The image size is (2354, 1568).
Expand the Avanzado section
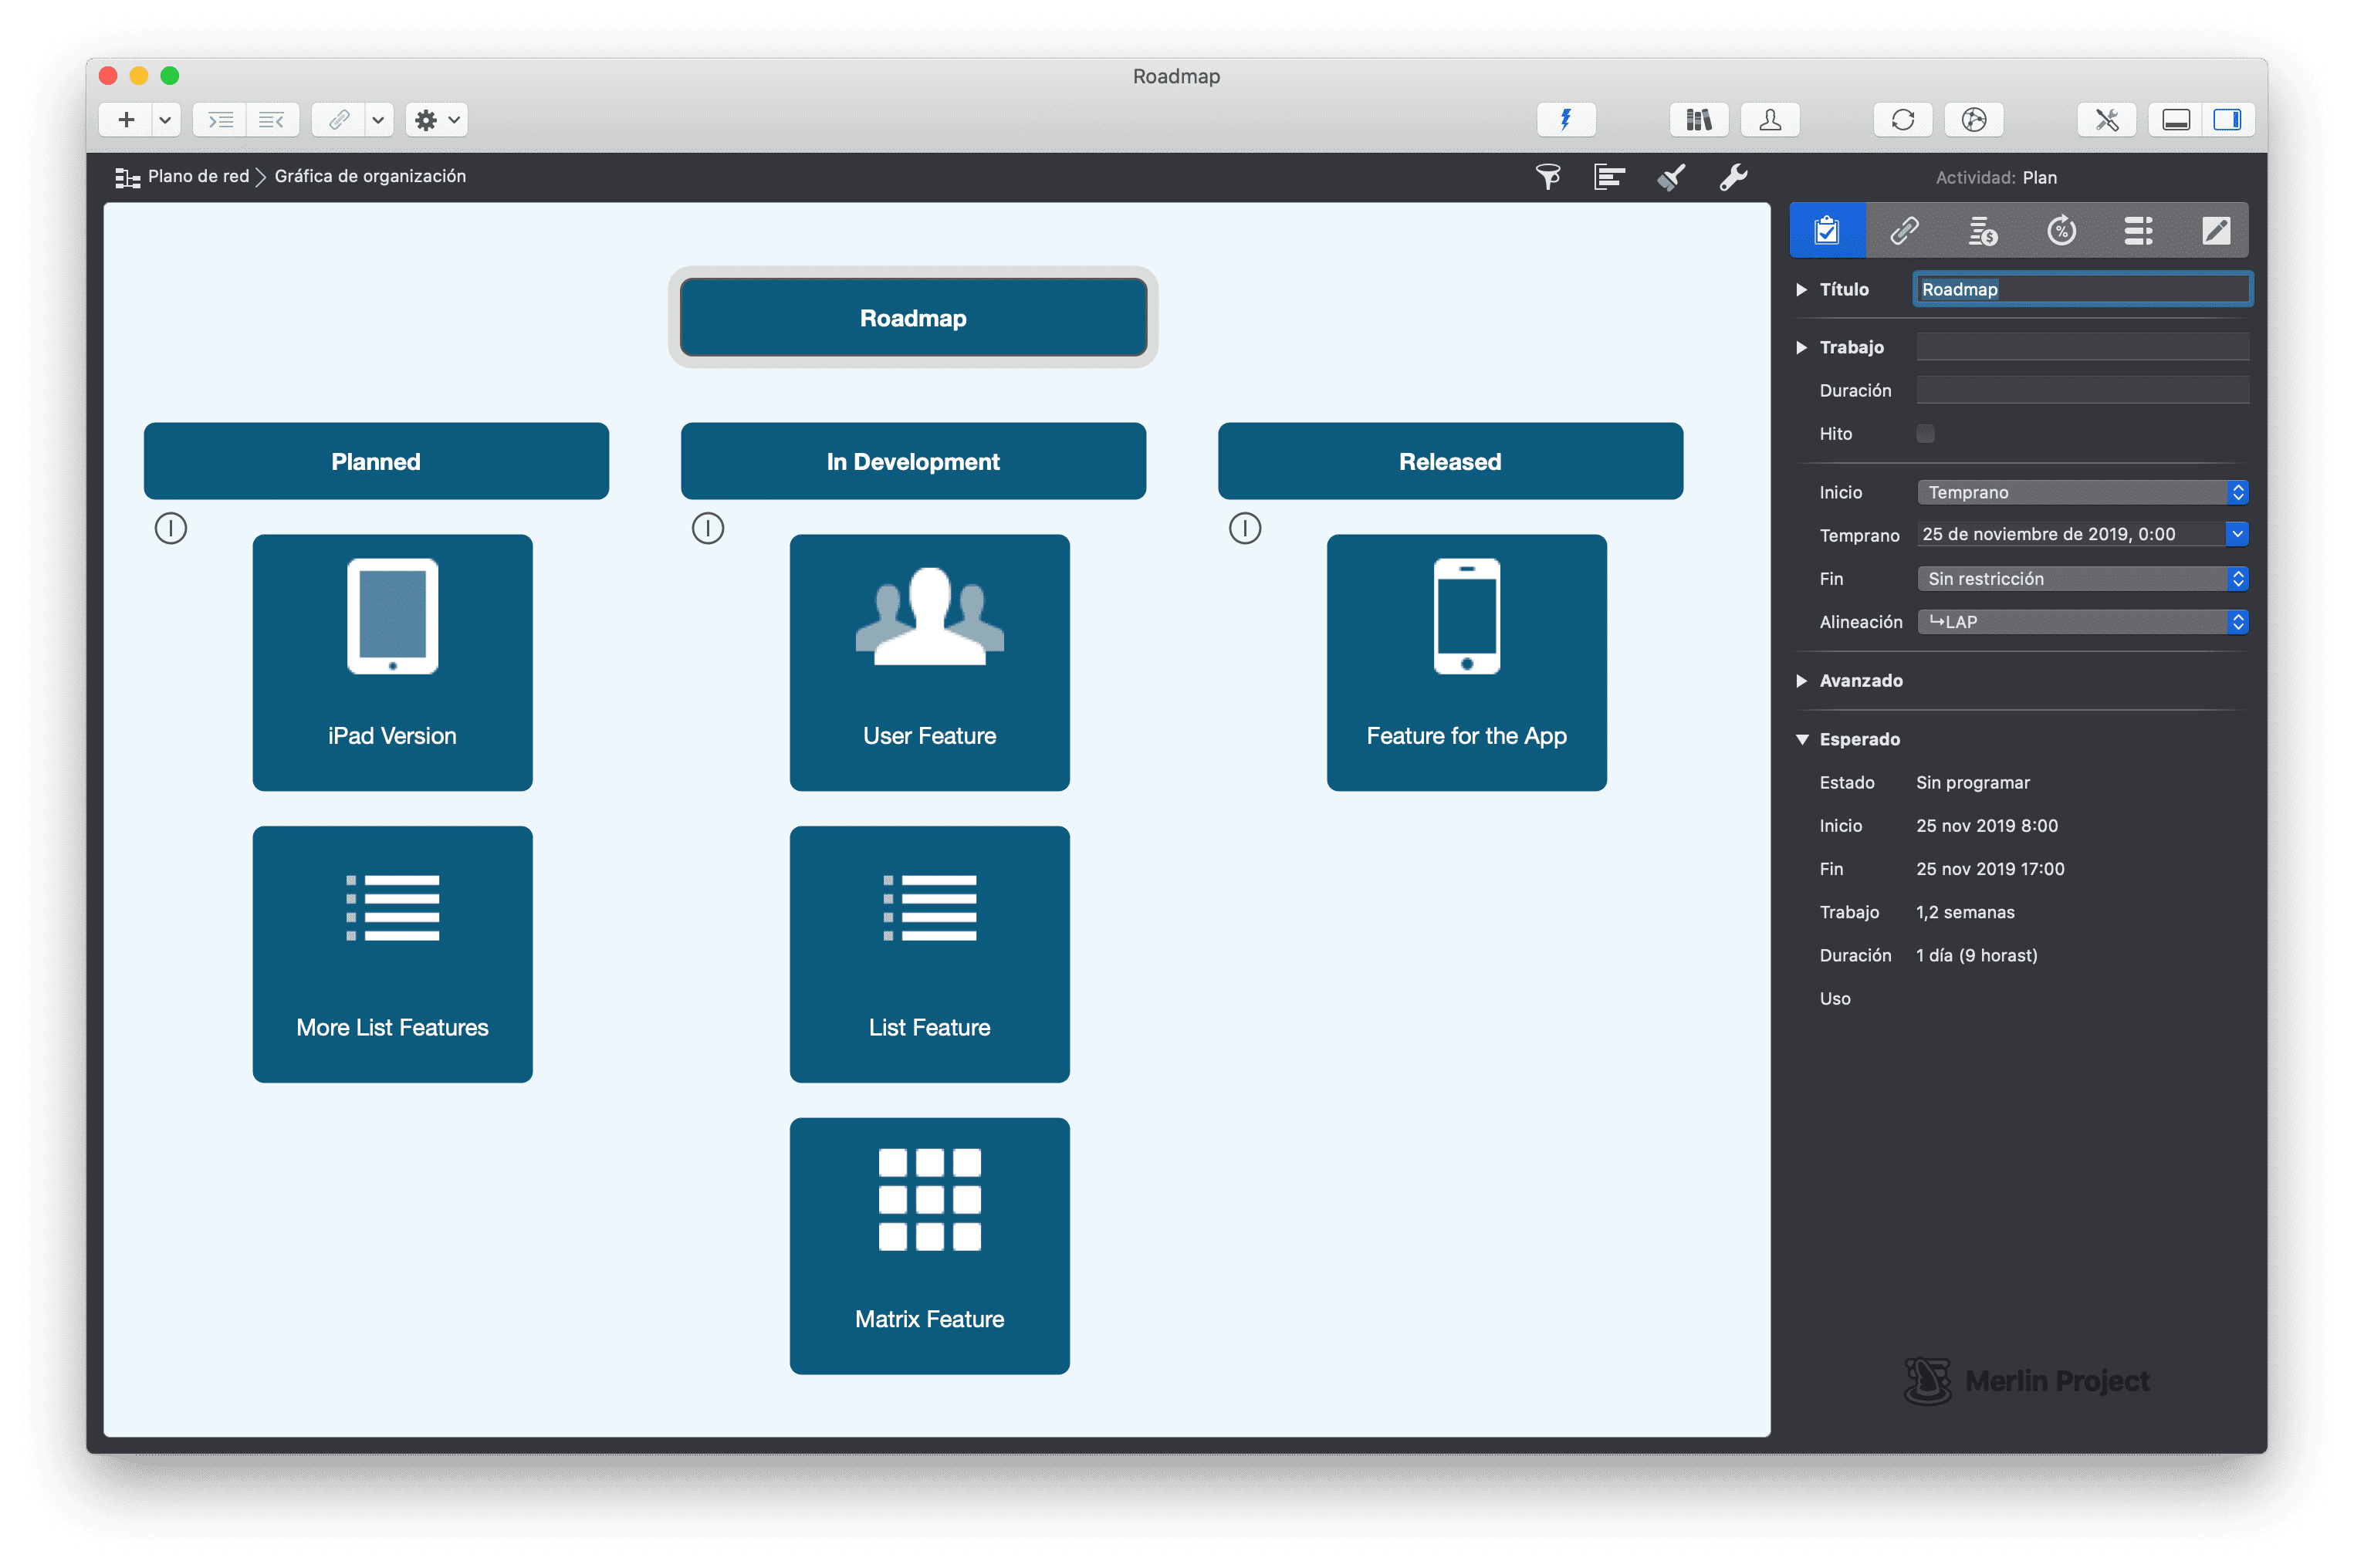coord(1801,681)
